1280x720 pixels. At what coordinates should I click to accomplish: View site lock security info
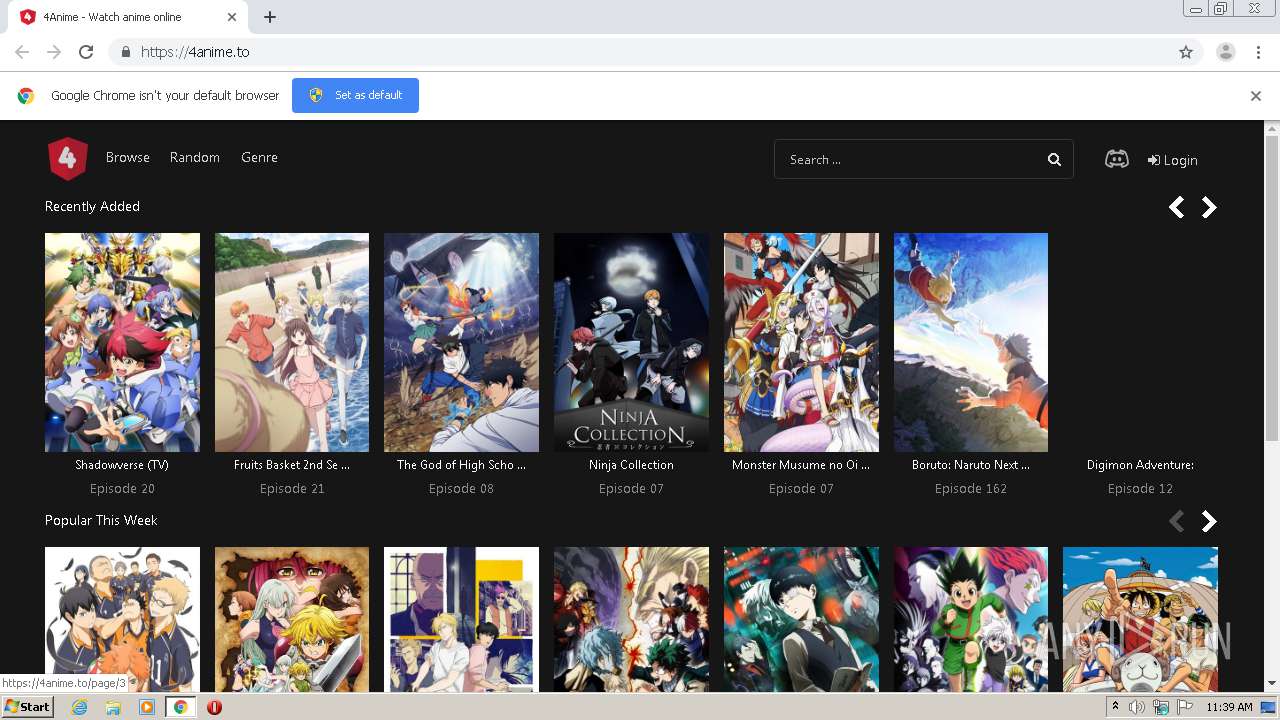tap(125, 52)
